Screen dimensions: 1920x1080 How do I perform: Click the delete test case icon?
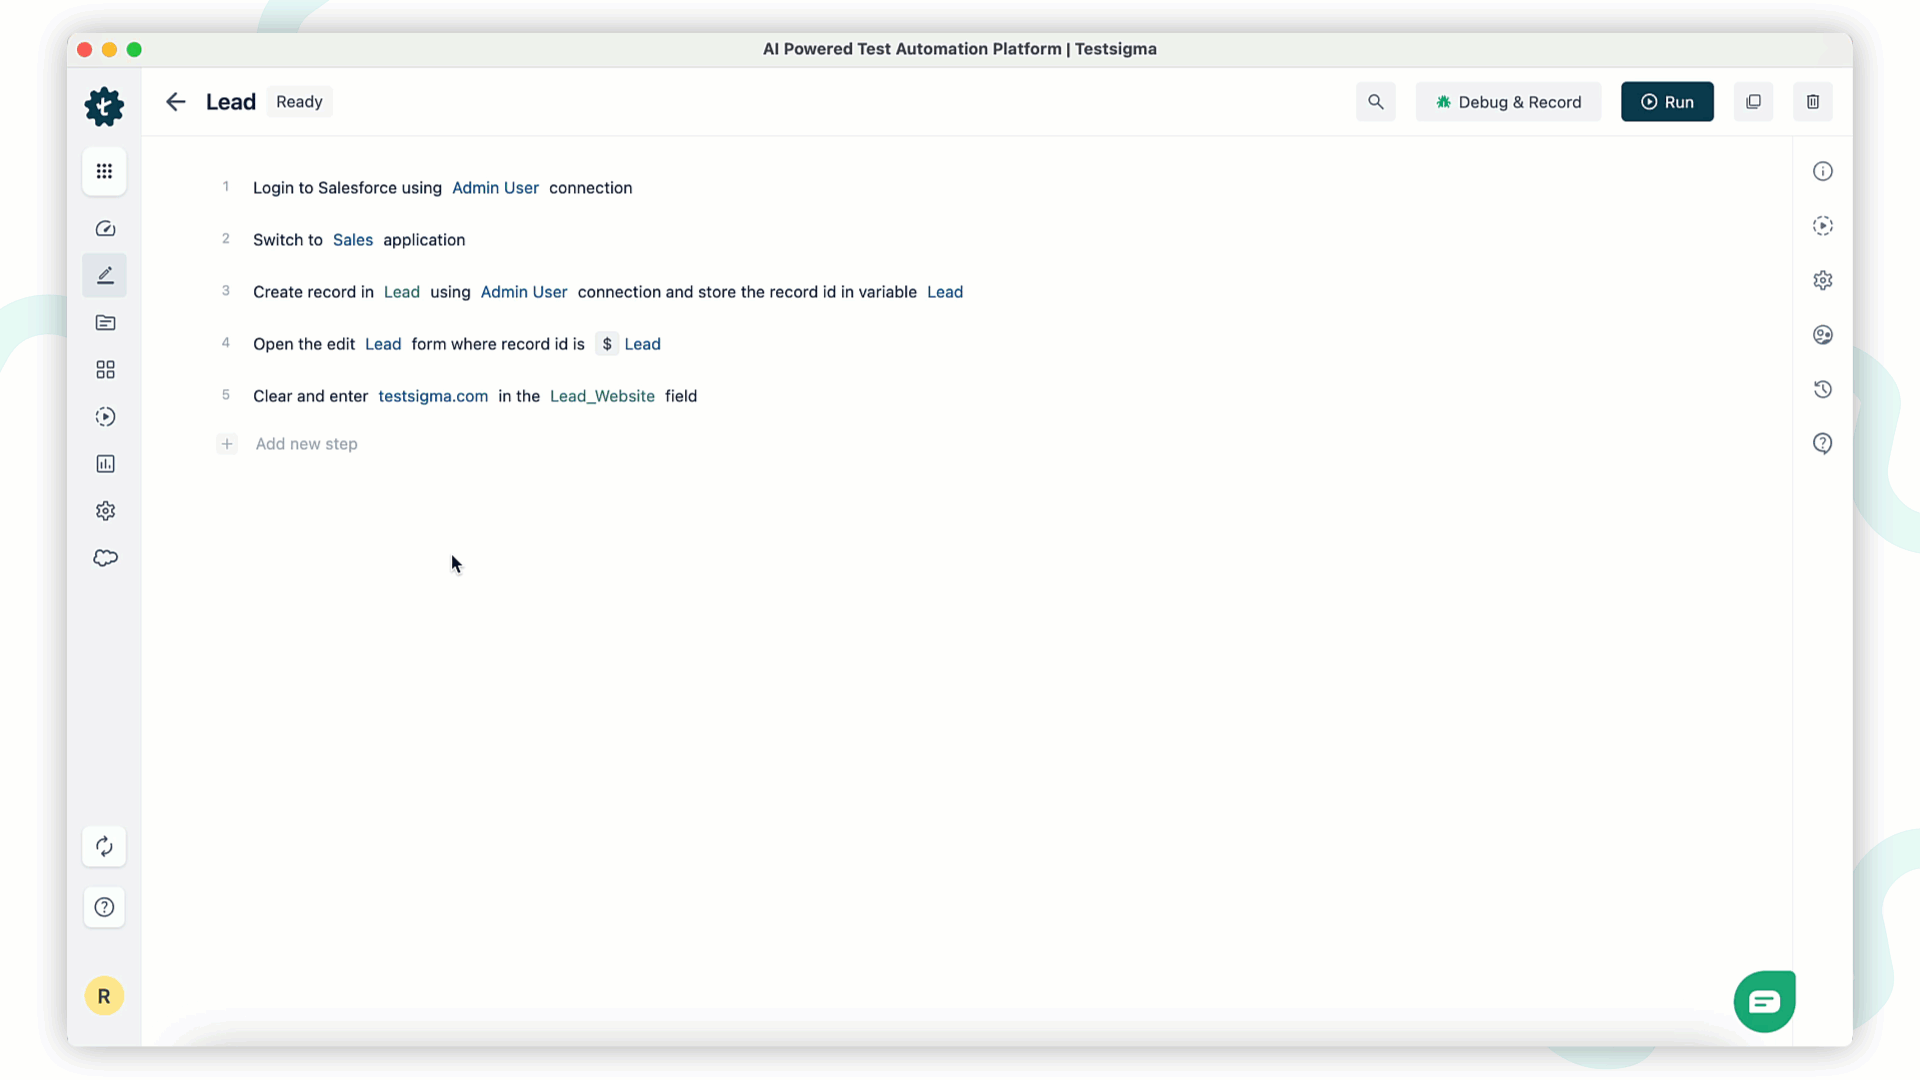[x=1813, y=102]
